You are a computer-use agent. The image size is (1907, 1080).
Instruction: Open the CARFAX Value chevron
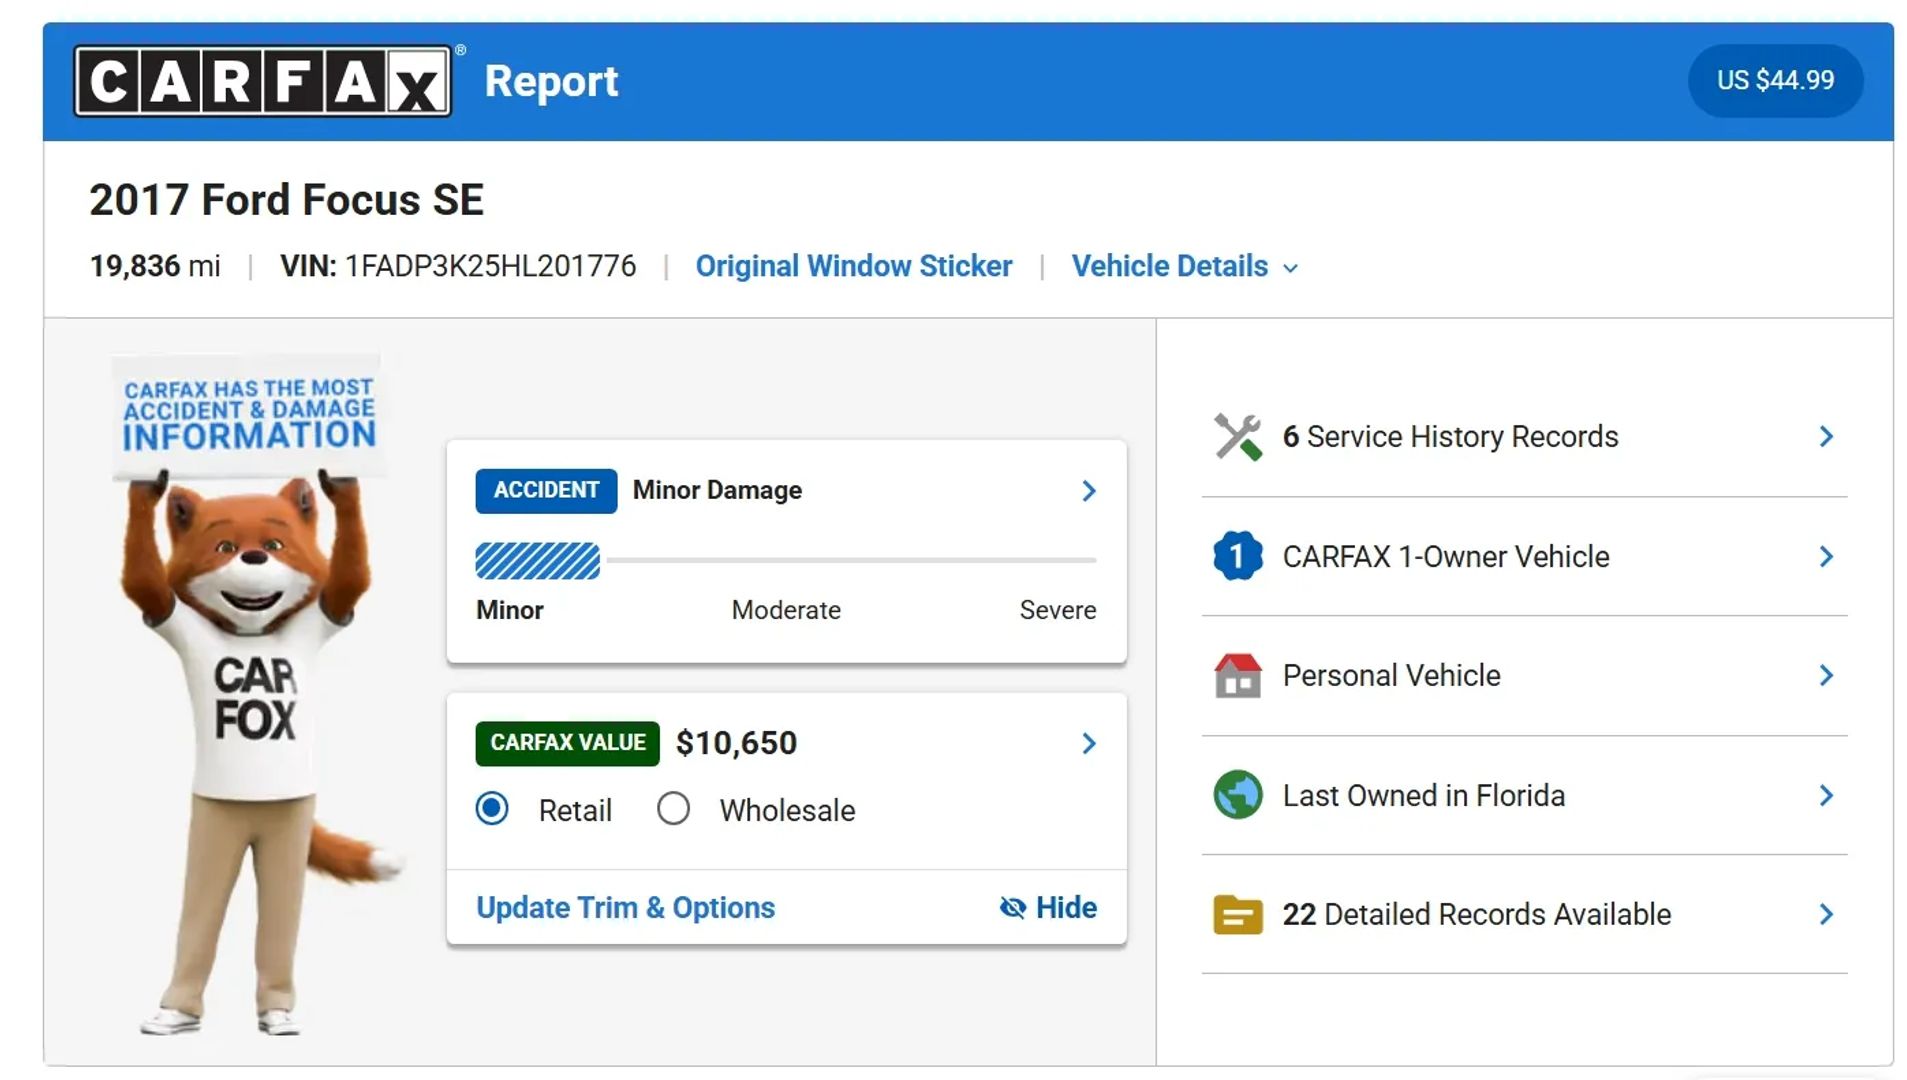pos(1089,743)
